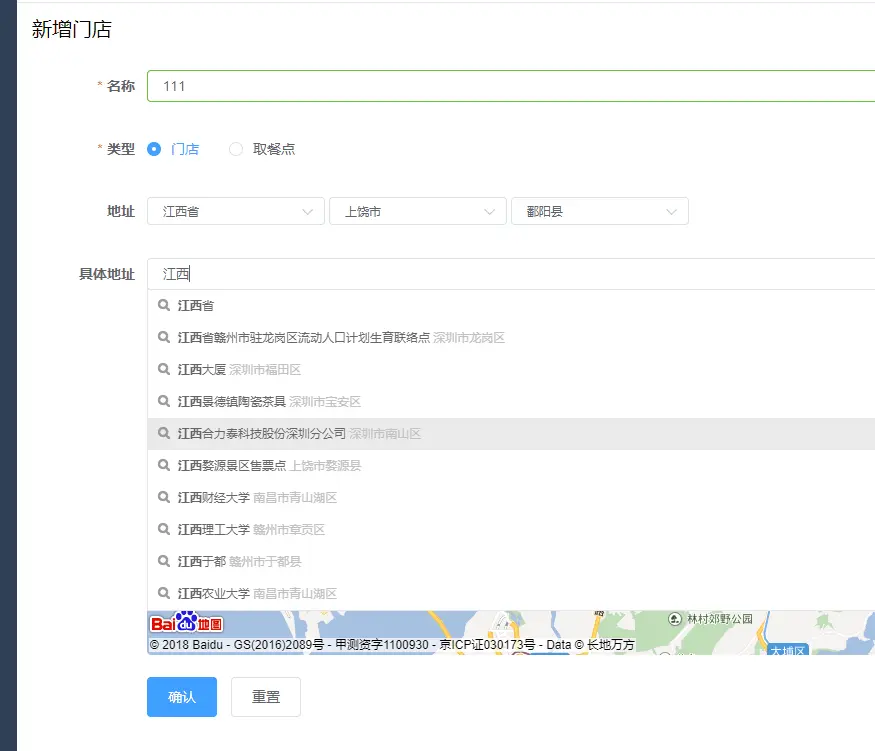Select the 江西省赣州市驻龙岗区 suggestion entry
The image size is (875, 751).
tap(300, 337)
